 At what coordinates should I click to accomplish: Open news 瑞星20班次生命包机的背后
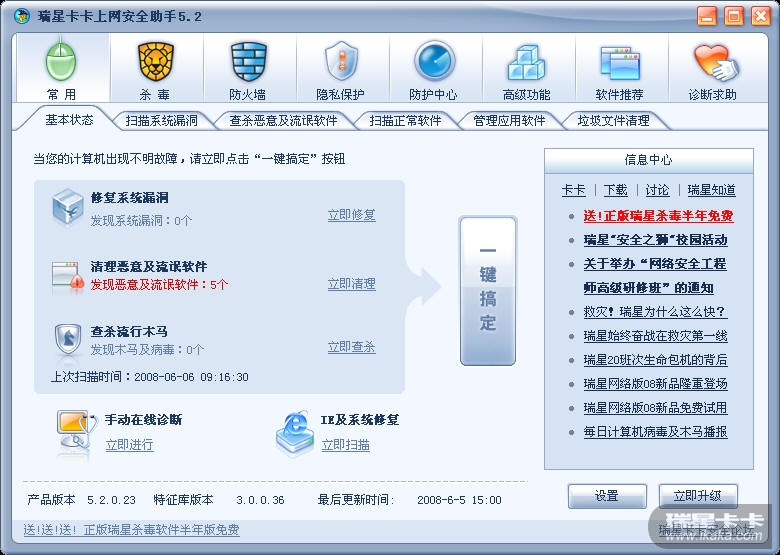click(x=655, y=360)
